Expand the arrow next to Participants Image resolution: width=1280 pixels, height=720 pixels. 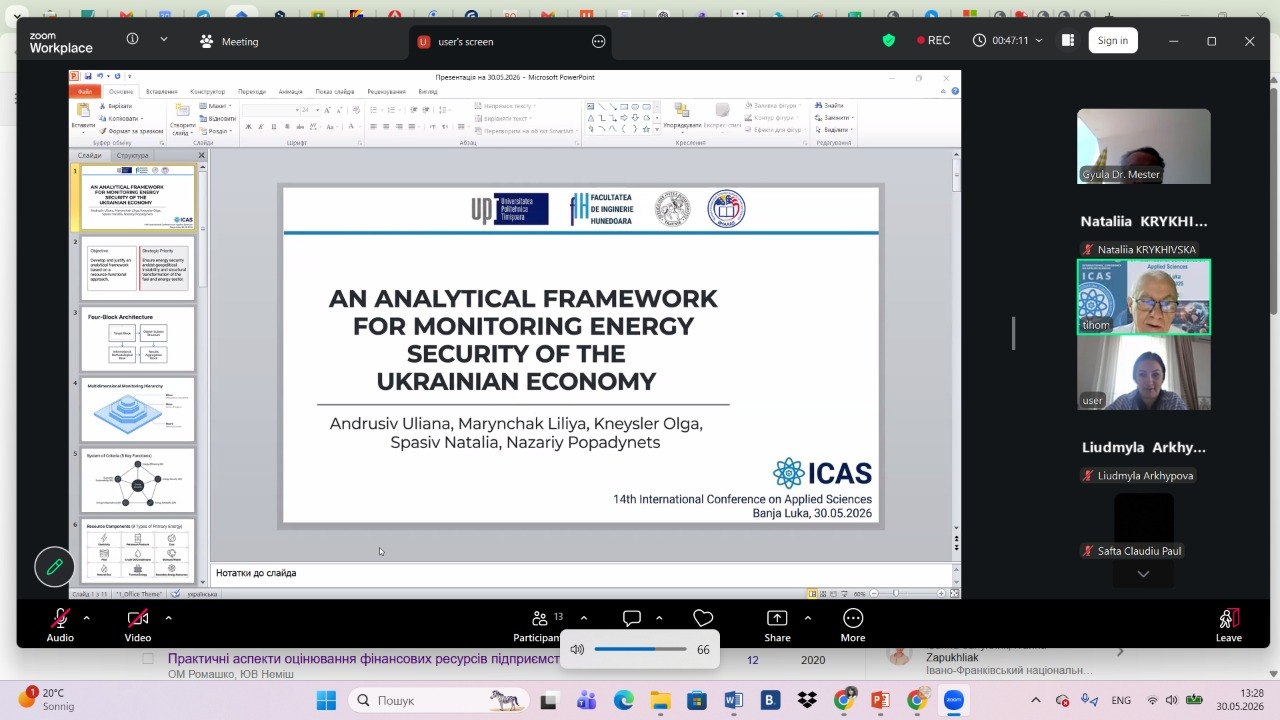pos(584,618)
